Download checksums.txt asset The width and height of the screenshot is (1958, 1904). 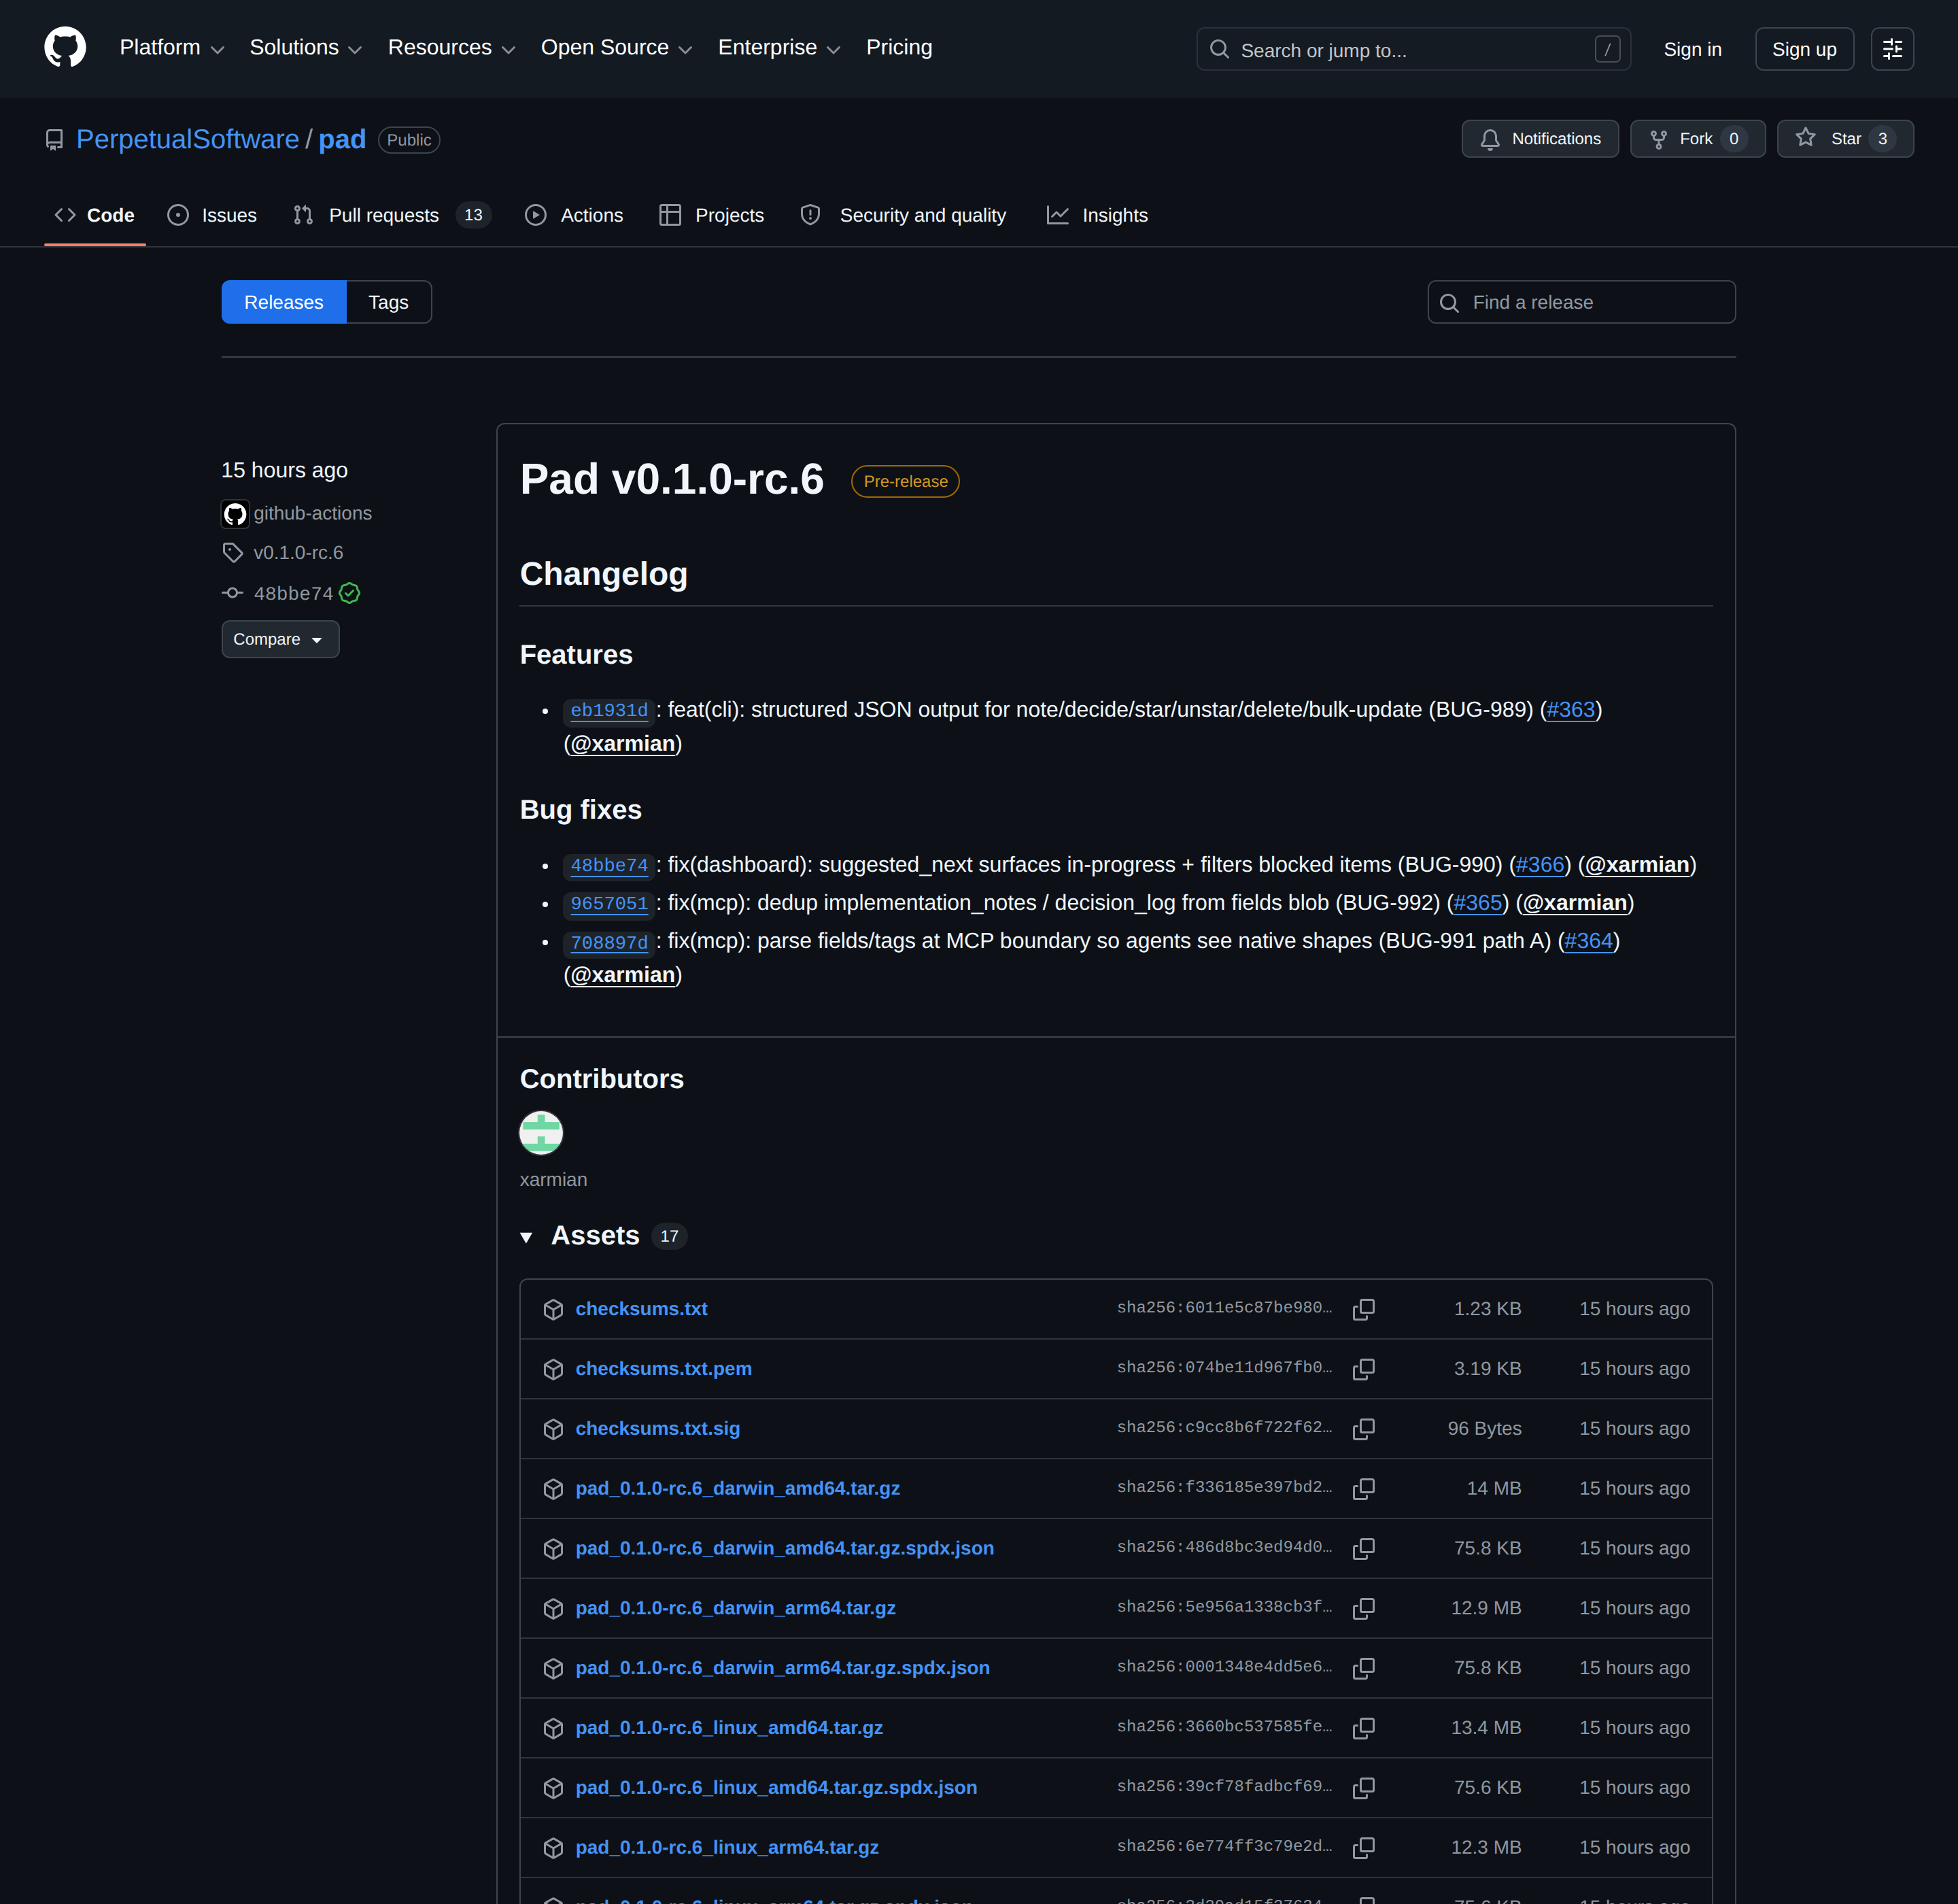click(641, 1309)
